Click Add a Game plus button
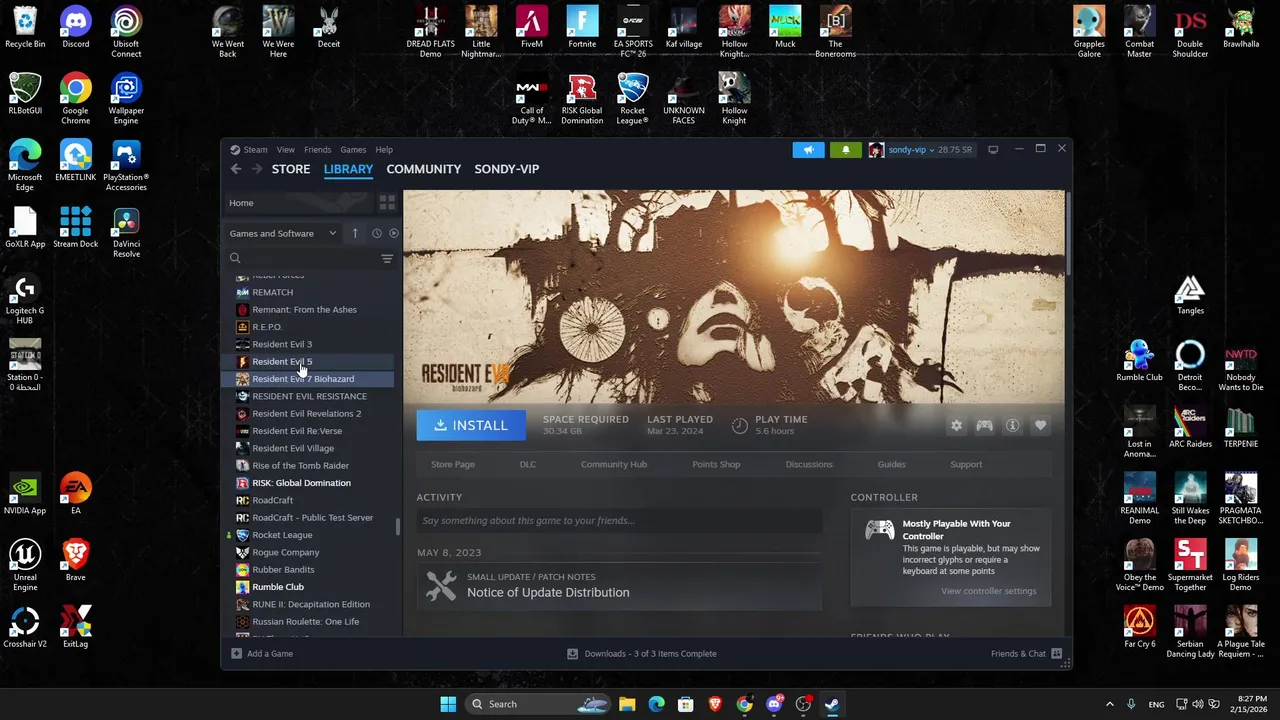Viewport: 1280px width, 720px height. click(262, 654)
